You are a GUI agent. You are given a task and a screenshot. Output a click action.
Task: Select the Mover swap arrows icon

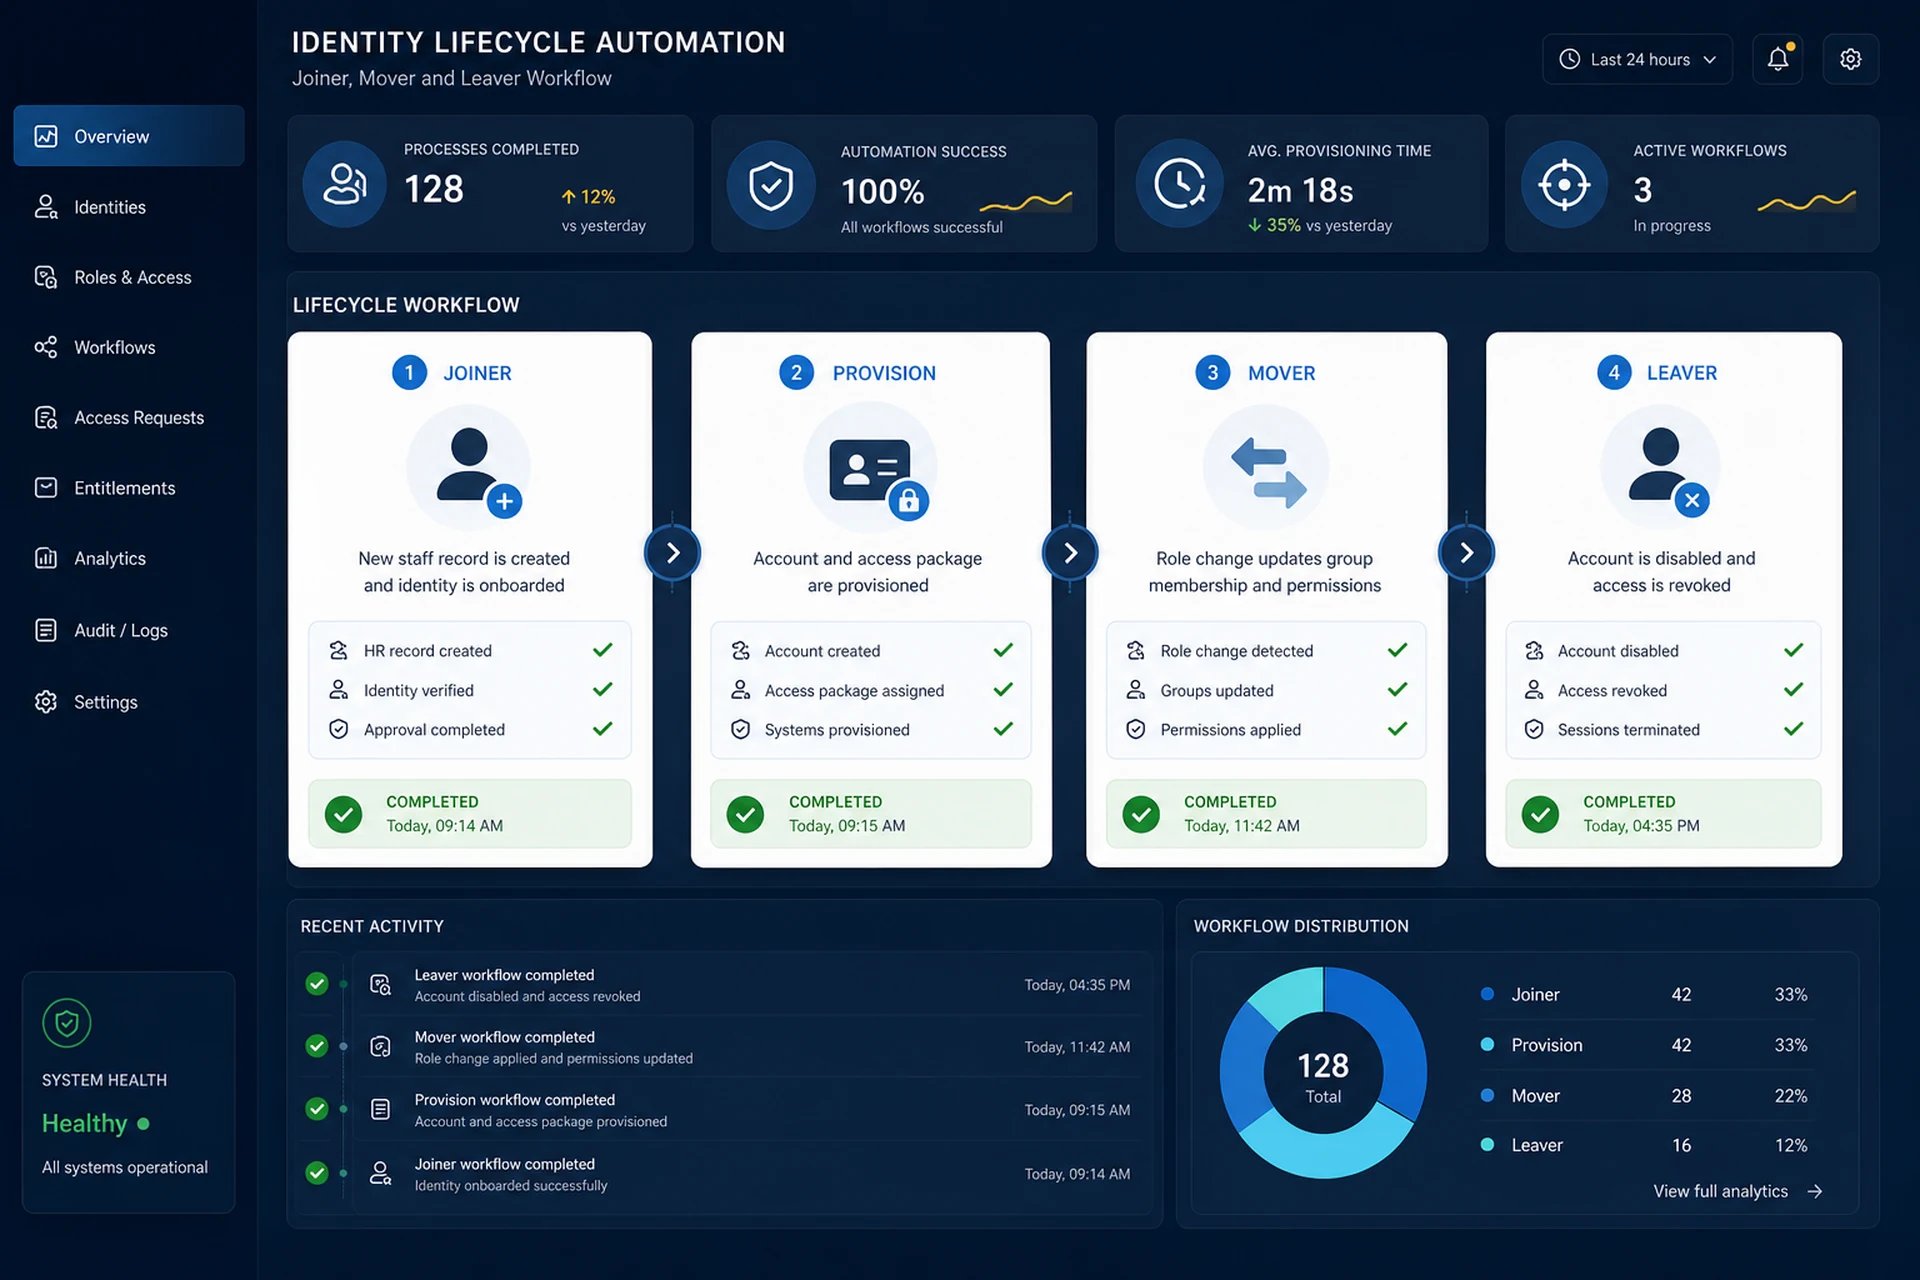pyautogui.click(x=1266, y=467)
